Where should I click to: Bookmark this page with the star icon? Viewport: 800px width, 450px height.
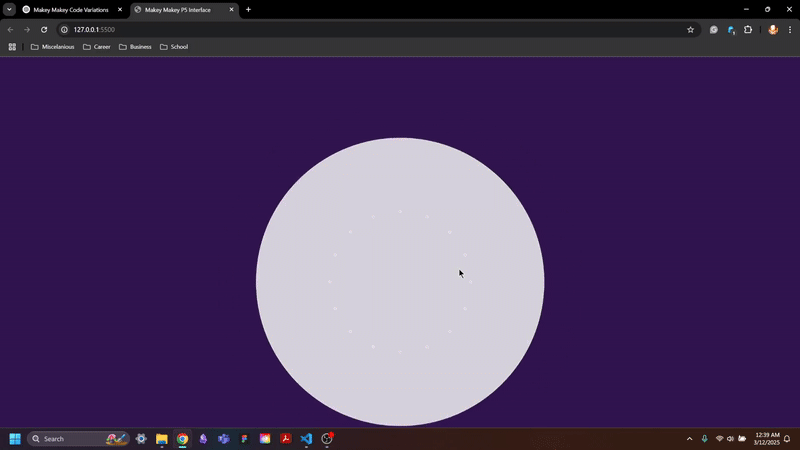pyautogui.click(x=690, y=30)
